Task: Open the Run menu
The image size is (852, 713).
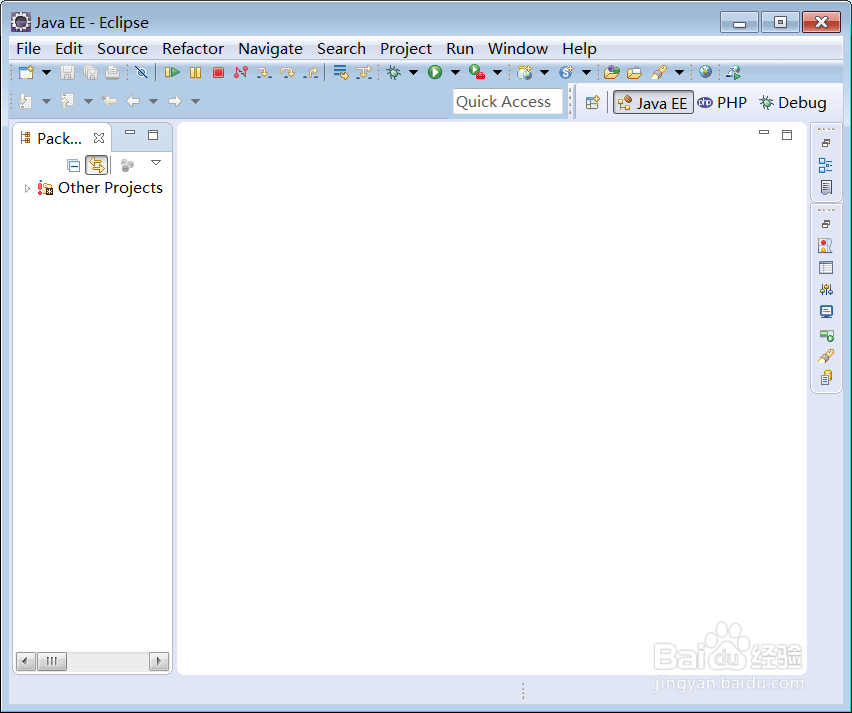Action: tap(460, 48)
